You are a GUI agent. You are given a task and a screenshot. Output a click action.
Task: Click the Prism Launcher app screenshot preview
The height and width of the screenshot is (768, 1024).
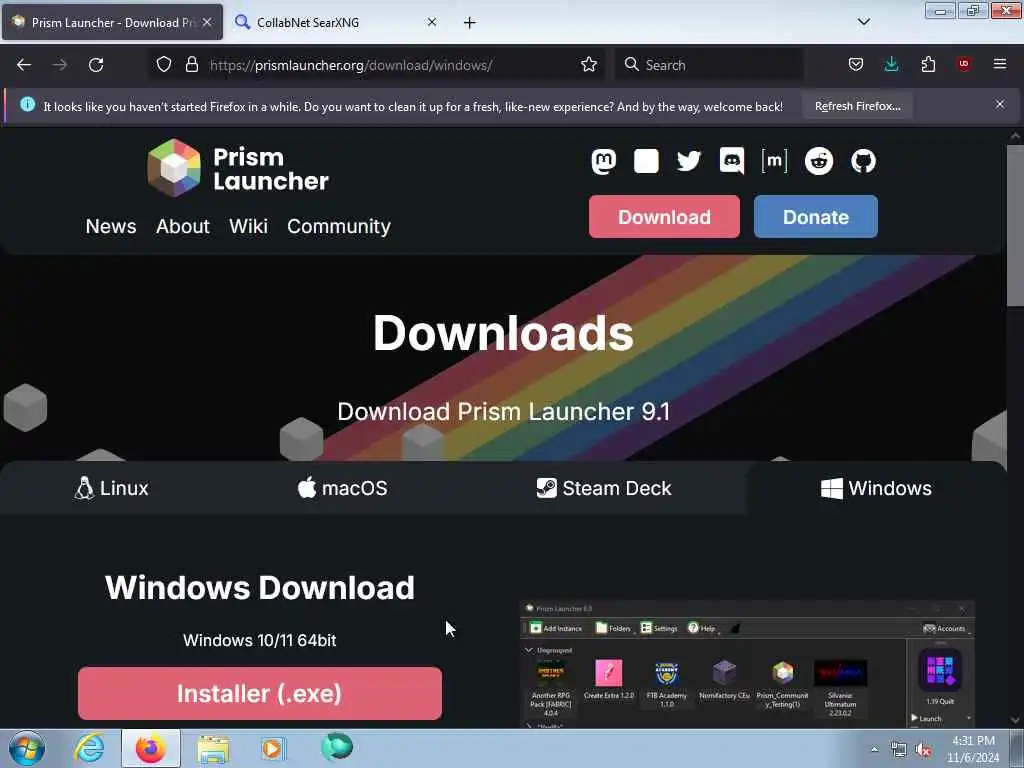tap(747, 664)
